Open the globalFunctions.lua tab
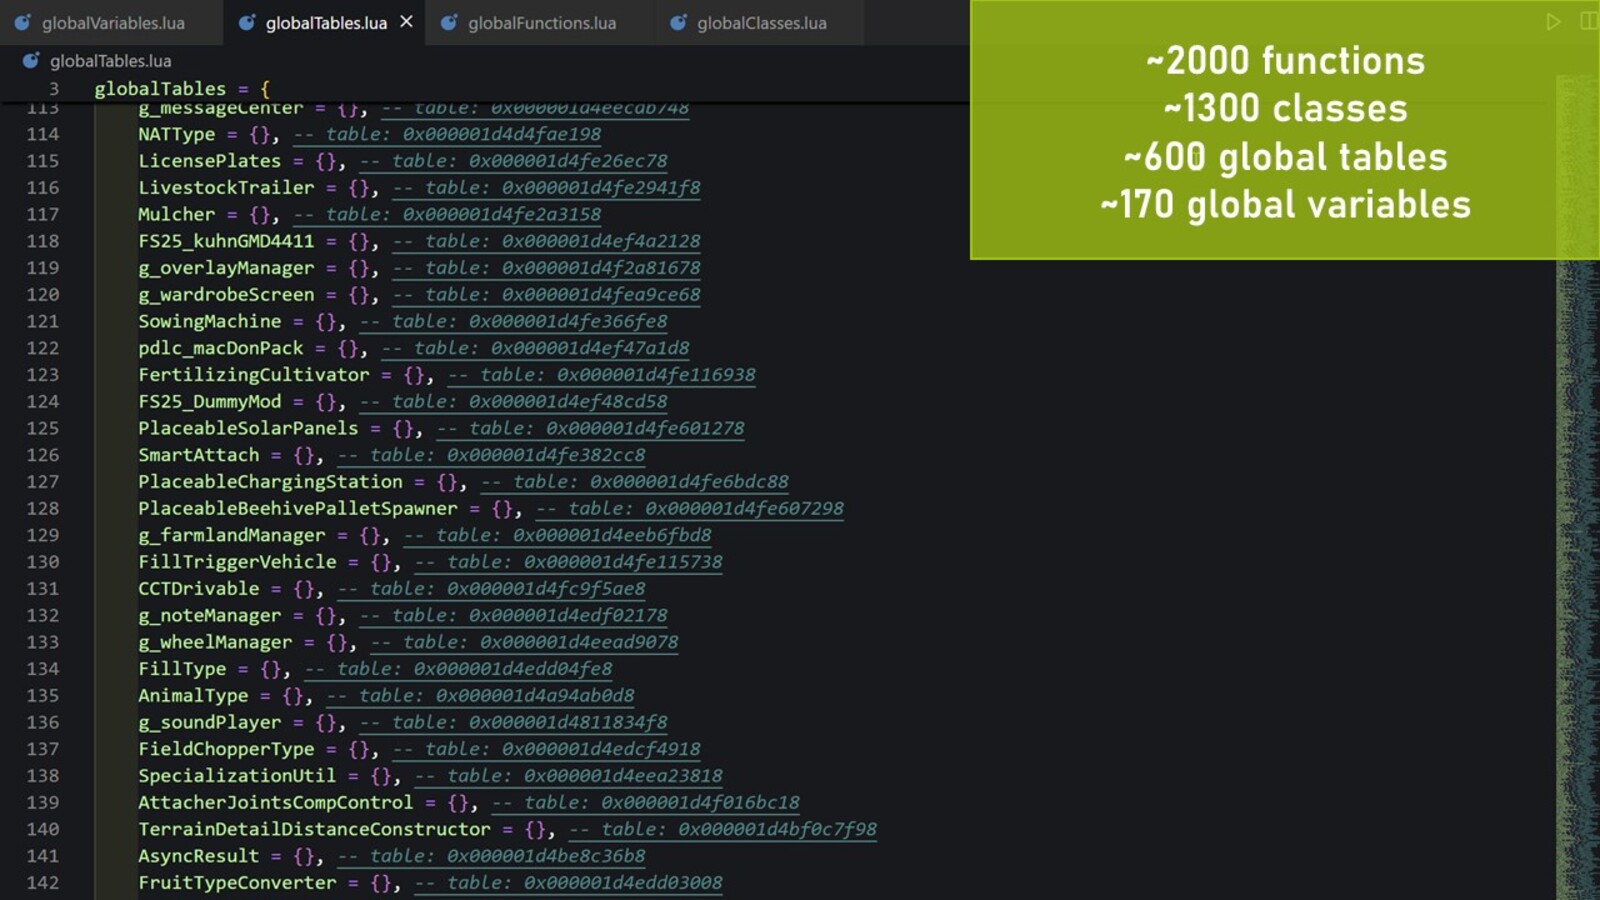The width and height of the screenshot is (1600, 900). click(x=541, y=23)
